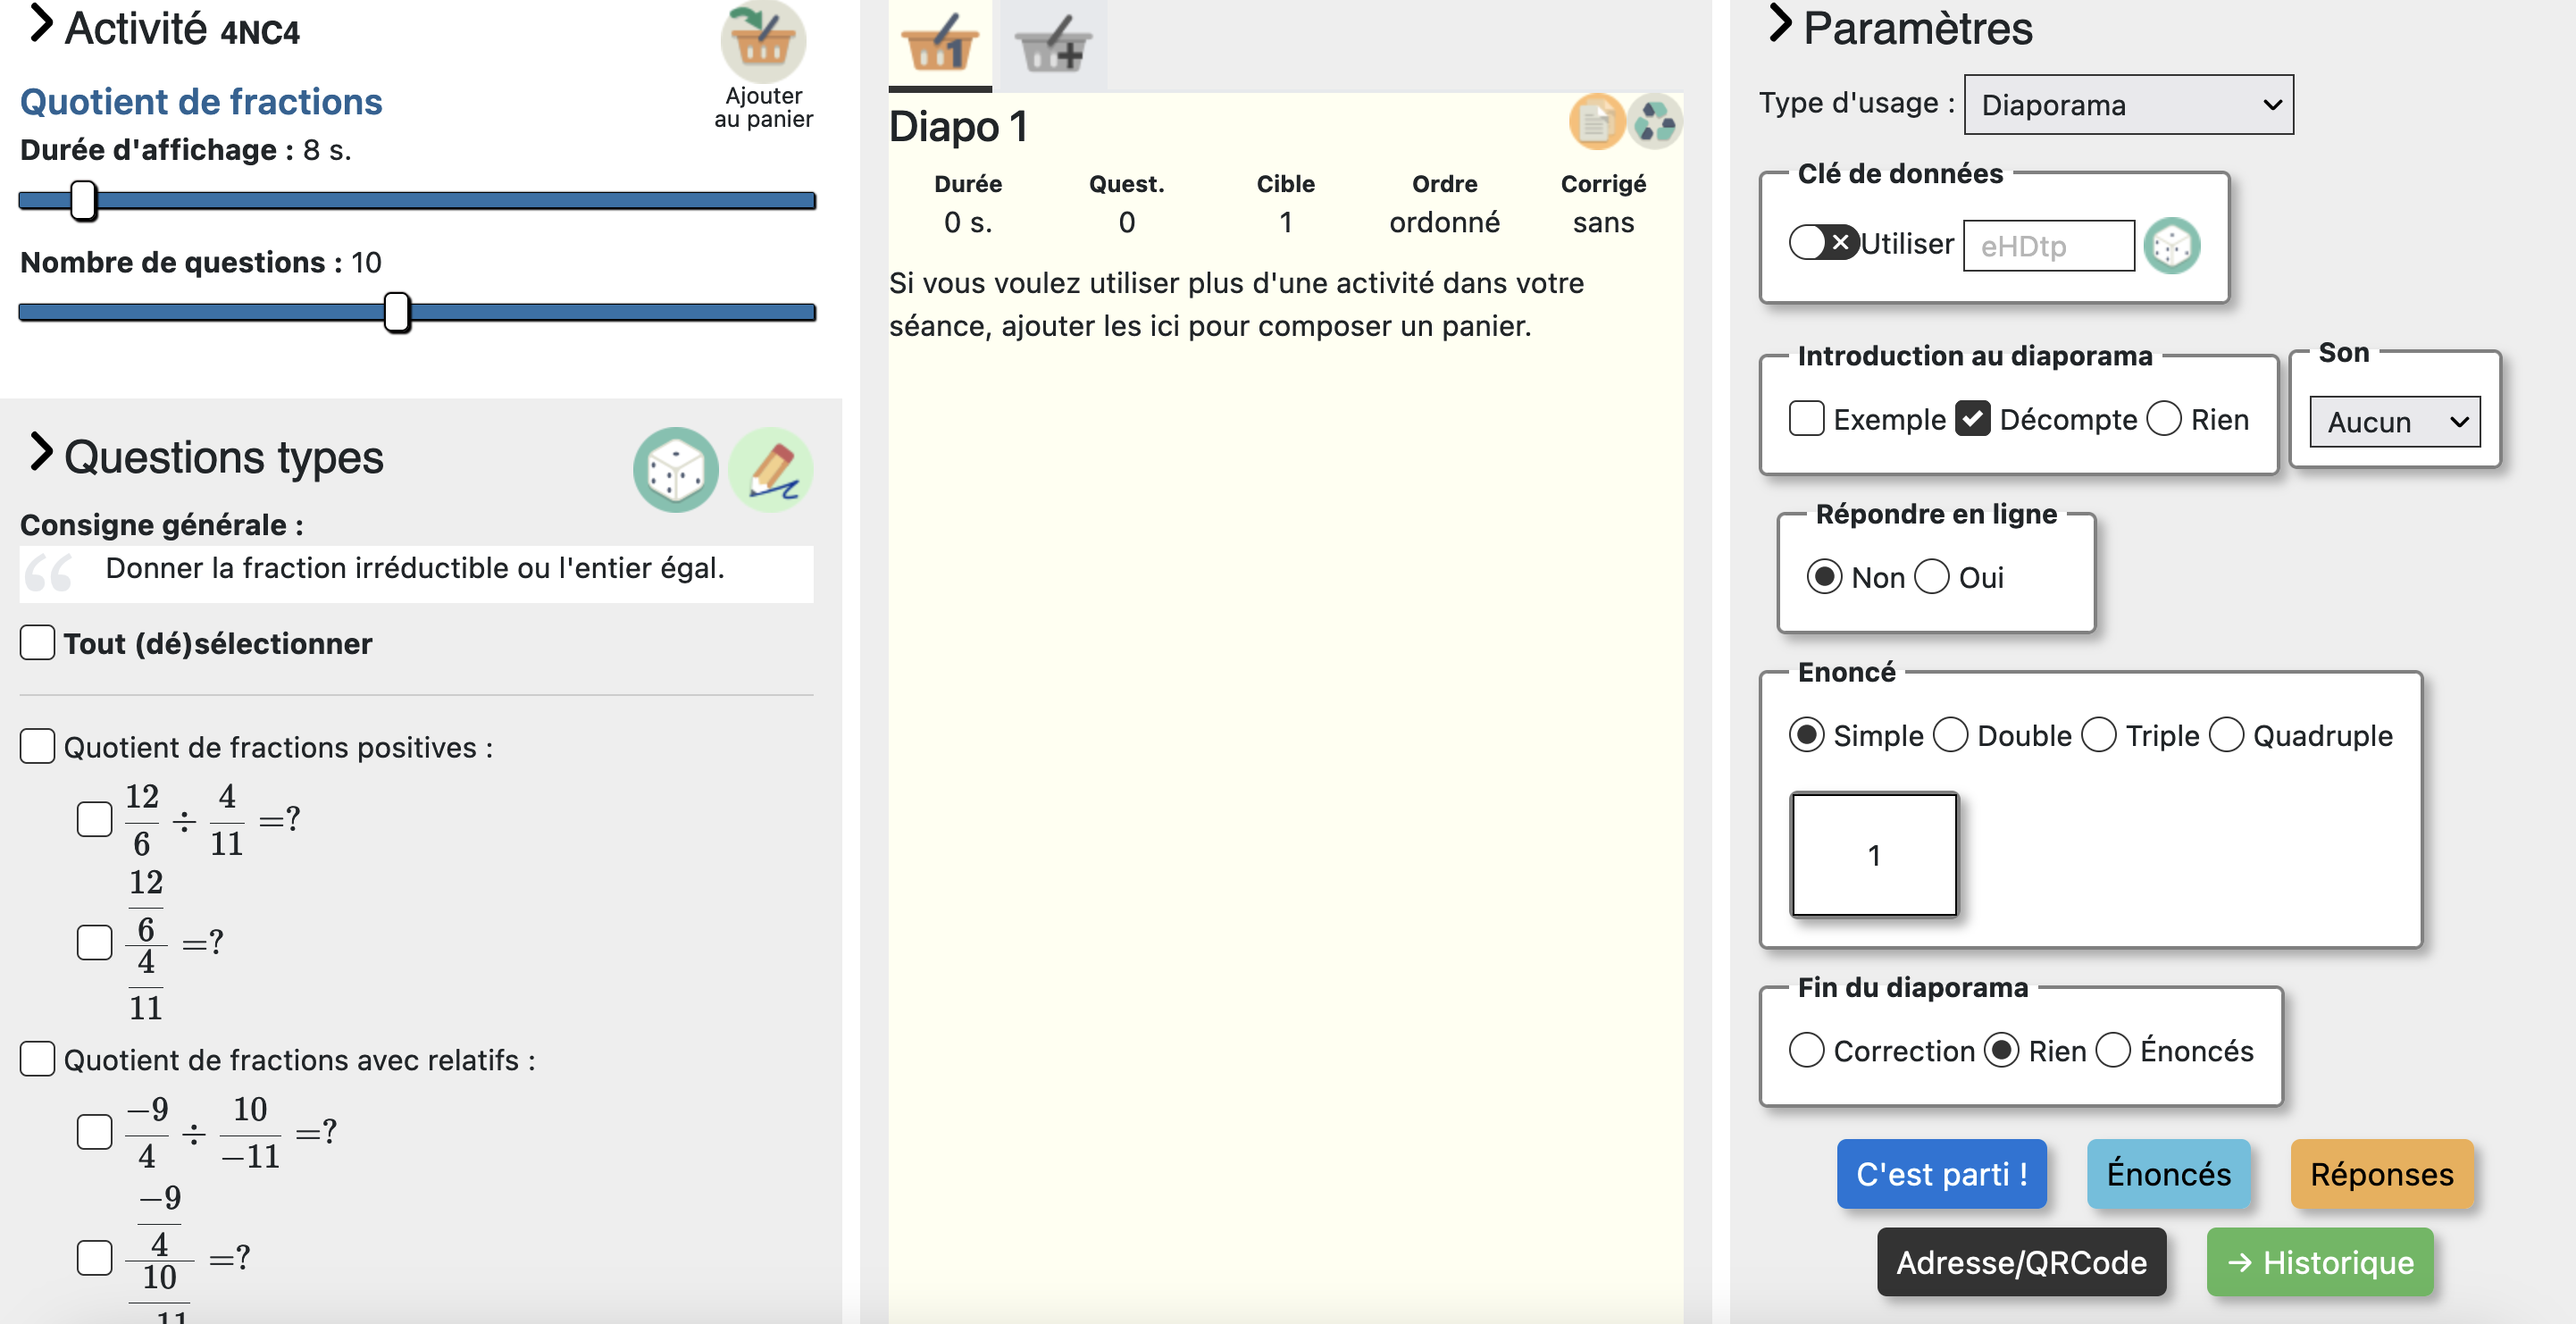This screenshot has width=2576, height=1324.
Task: Click the dice icon next to the data key field
Action: pyautogui.click(x=2172, y=245)
